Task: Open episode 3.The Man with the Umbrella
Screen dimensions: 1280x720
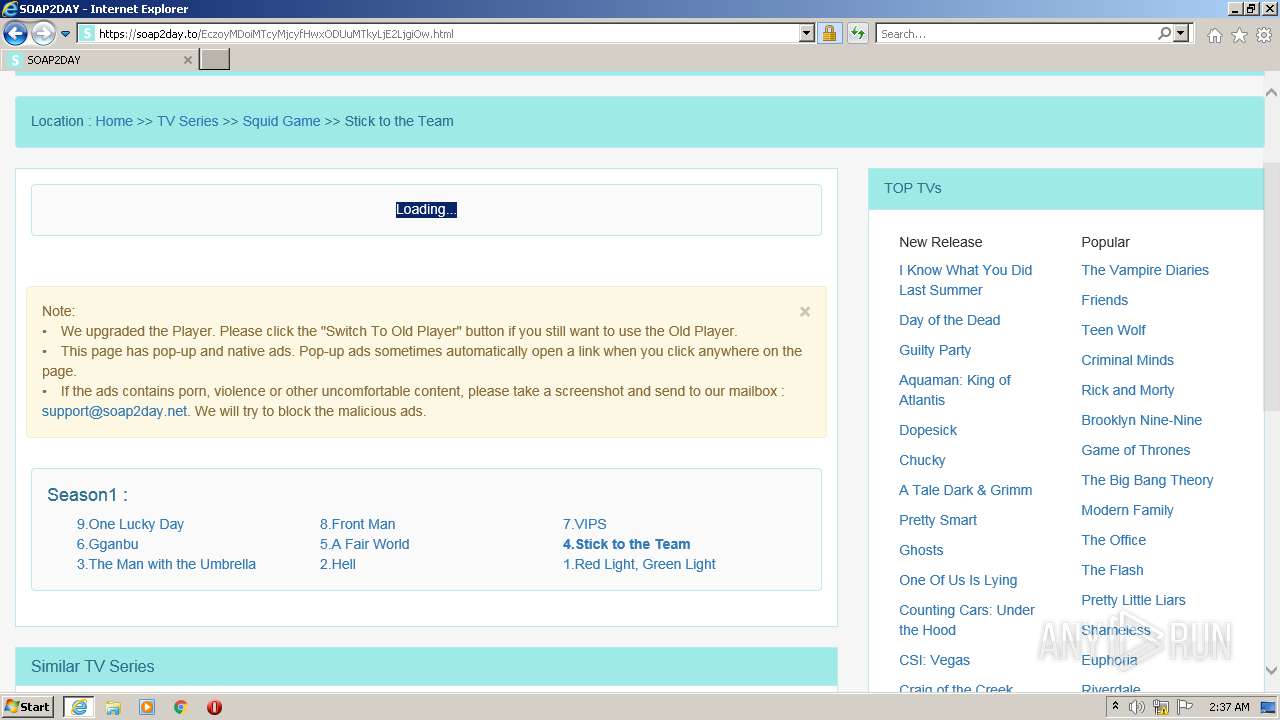Action: (x=166, y=564)
